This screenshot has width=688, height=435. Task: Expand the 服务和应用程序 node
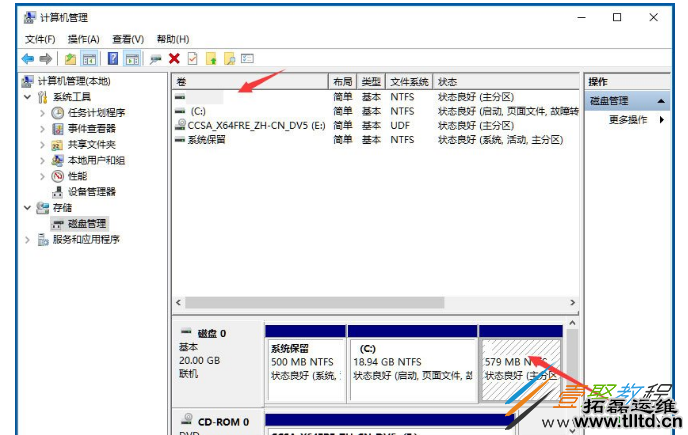(x=27, y=240)
